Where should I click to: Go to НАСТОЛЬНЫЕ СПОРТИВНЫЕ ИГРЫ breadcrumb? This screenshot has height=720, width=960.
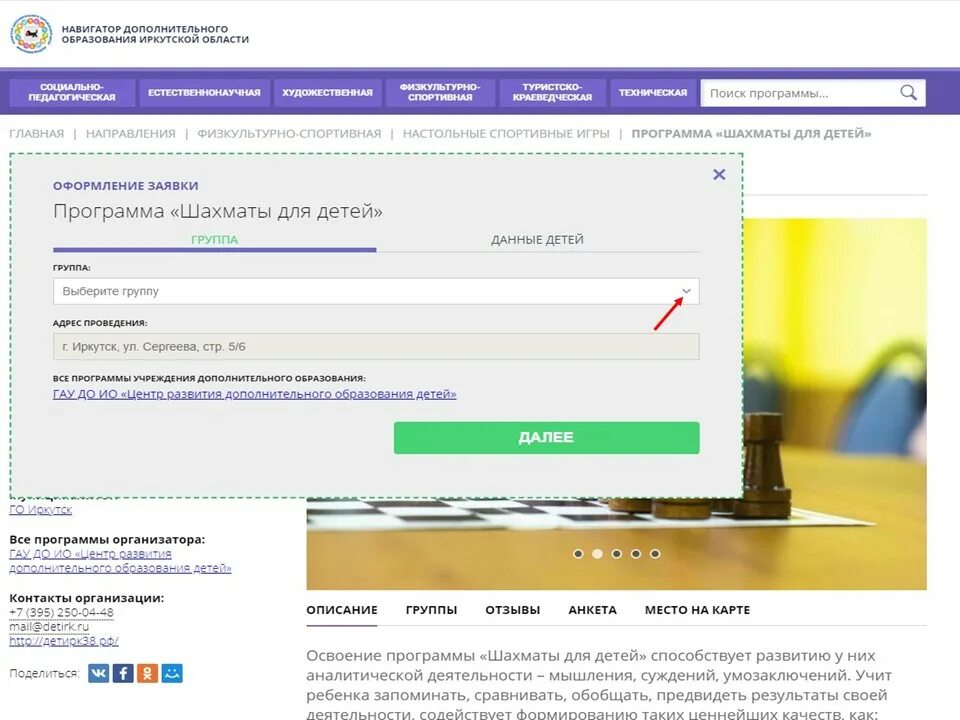pyautogui.click(x=506, y=133)
